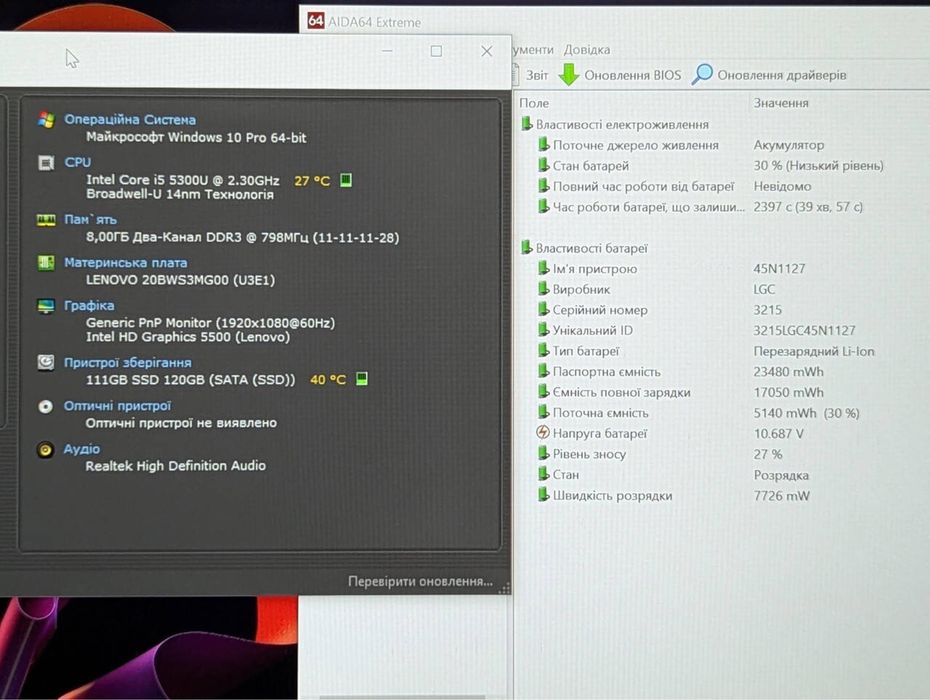The image size is (930, 700).
Task: Open the Аудіо section link
Action: coord(82,448)
